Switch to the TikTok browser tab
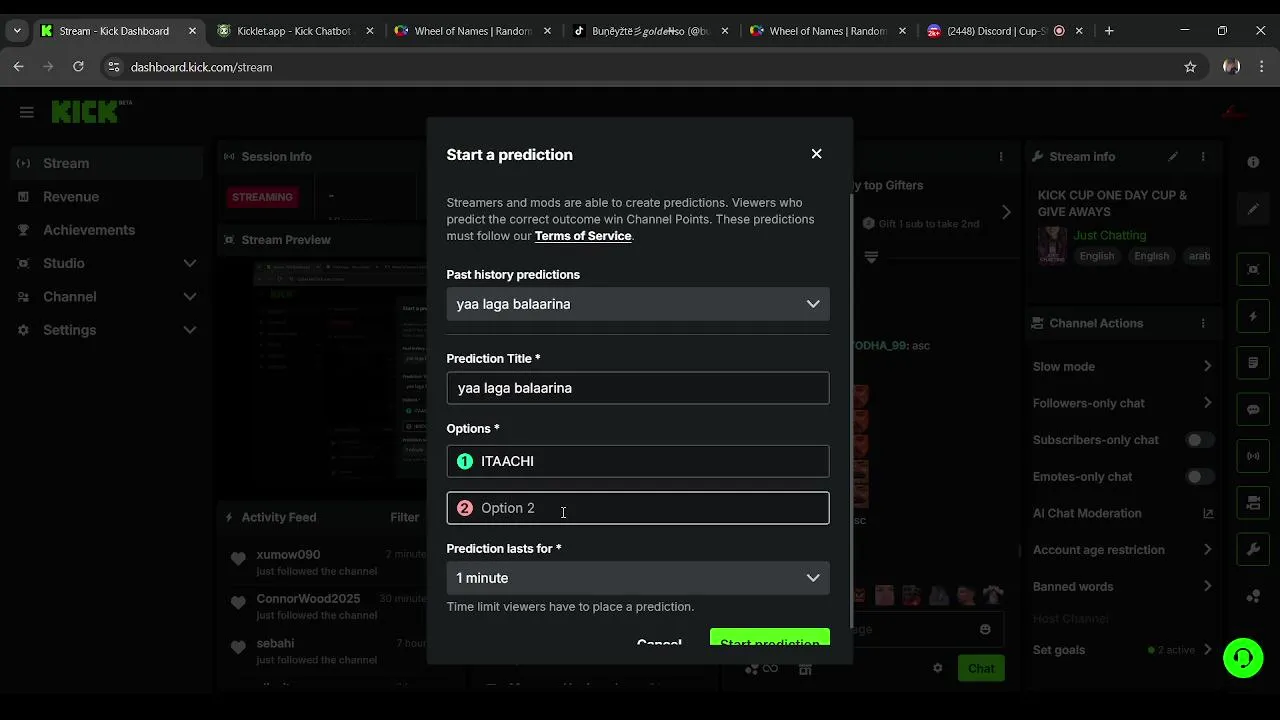The image size is (1280, 720). click(x=650, y=31)
